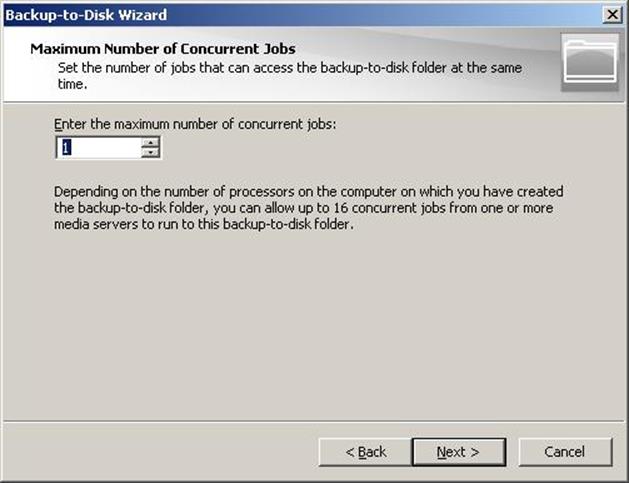Decrease concurrent jobs with the down spinner arrow
The image size is (629, 483).
(150, 152)
